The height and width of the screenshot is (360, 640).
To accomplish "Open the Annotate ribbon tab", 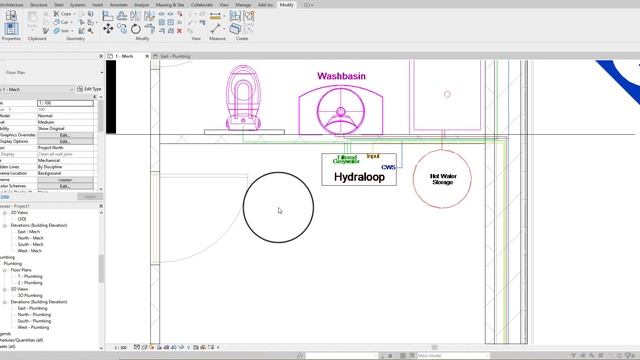I will pos(118,5).
